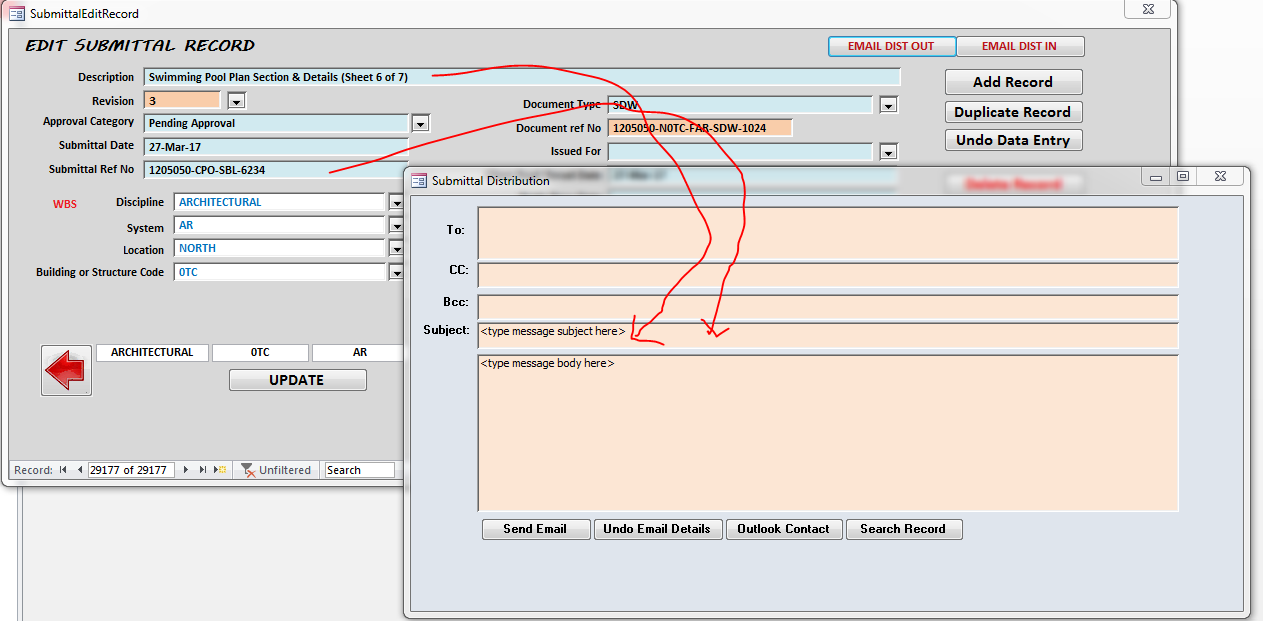This screenshot has height=621, width=1263.
Task: Click the Submittal Distribution window form icon
Action: [x=419, y=180]
